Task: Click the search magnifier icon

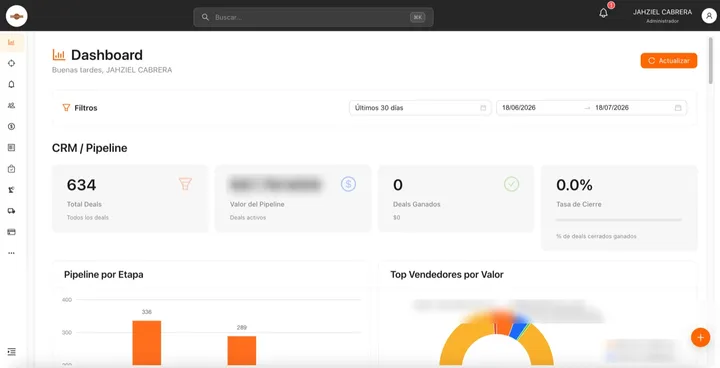Action: click(205, 17)
